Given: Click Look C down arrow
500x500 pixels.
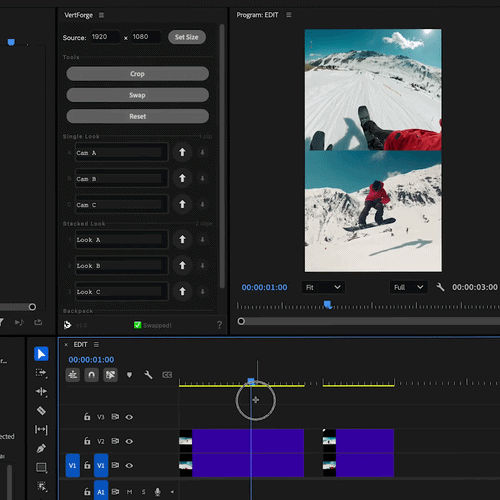Looking at the screenshot, I should 202,292.
